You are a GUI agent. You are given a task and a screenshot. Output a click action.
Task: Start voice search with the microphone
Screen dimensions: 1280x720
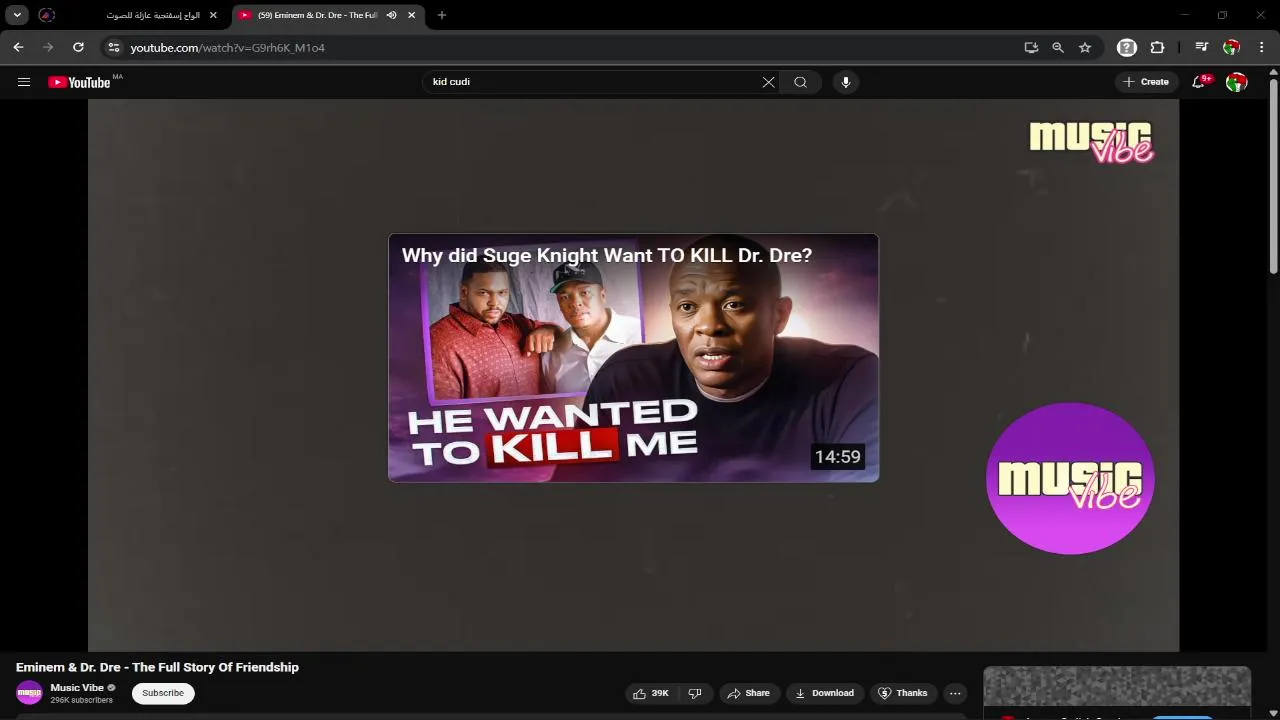(x=846, y=82)
